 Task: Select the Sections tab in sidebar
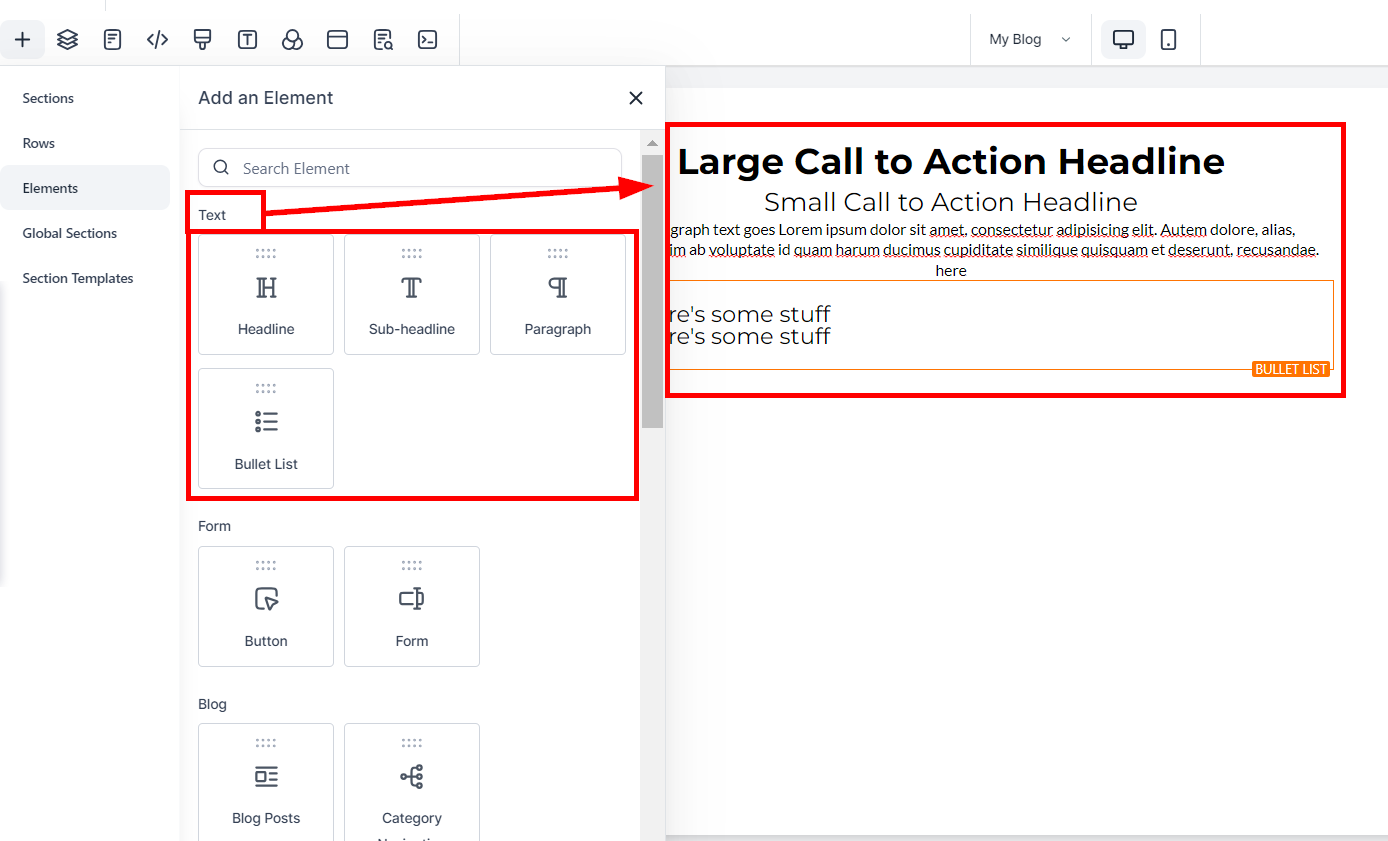click(48, 98)
